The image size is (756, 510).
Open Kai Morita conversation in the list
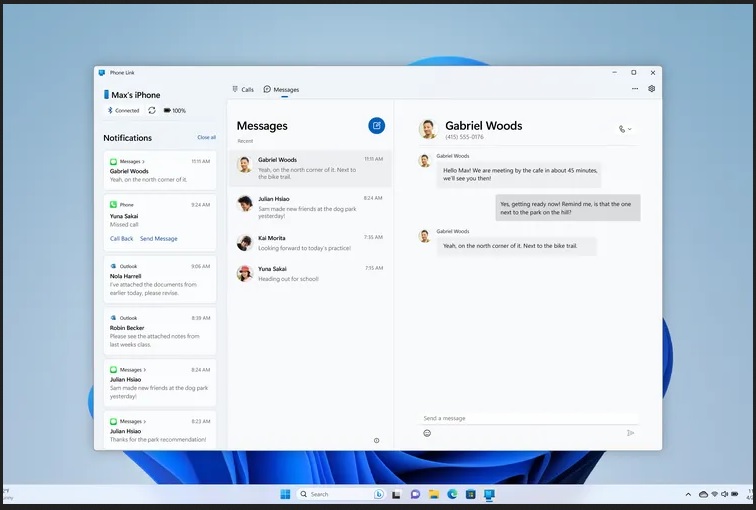[310, 243]
